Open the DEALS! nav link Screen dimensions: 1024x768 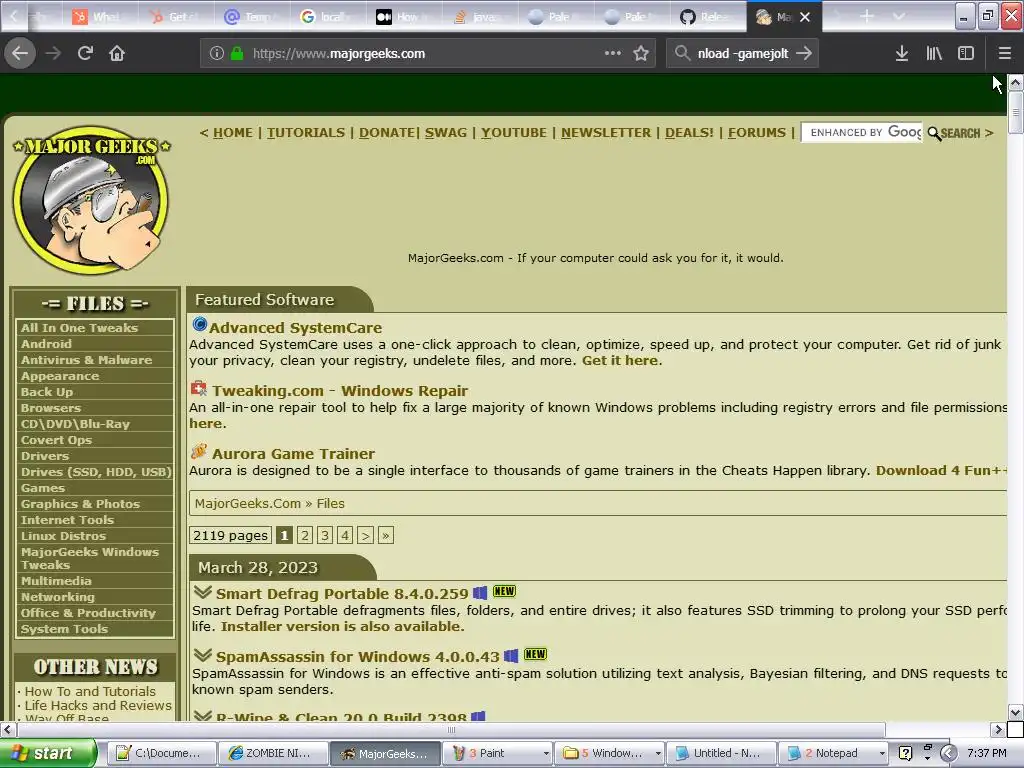pyautogui.click(x=689, y=133)
